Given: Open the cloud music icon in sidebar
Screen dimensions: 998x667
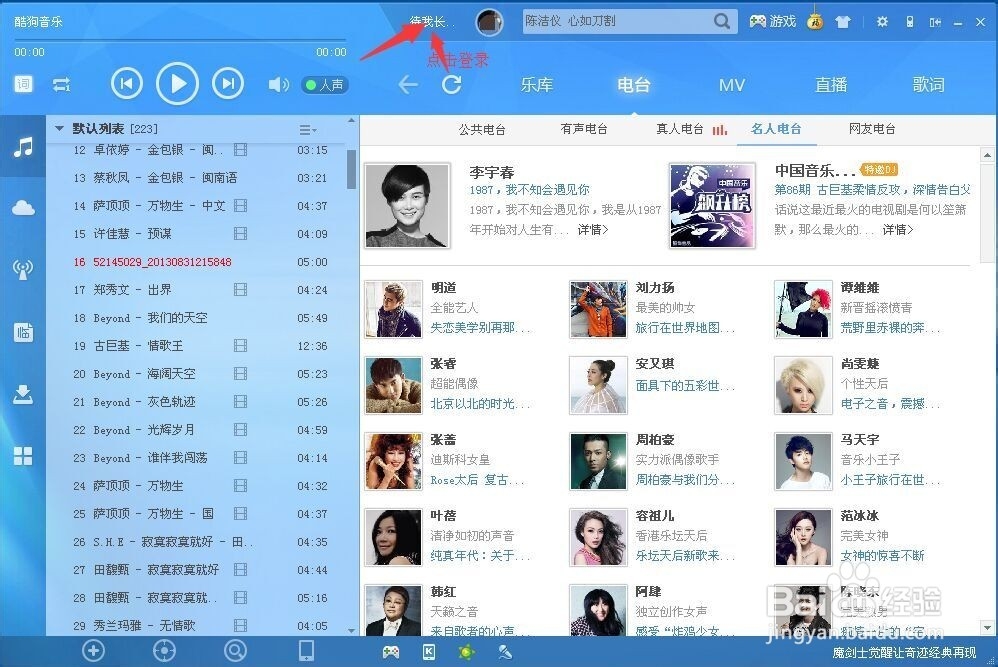Looking at the screenshot, I should [x=22, y=207].
